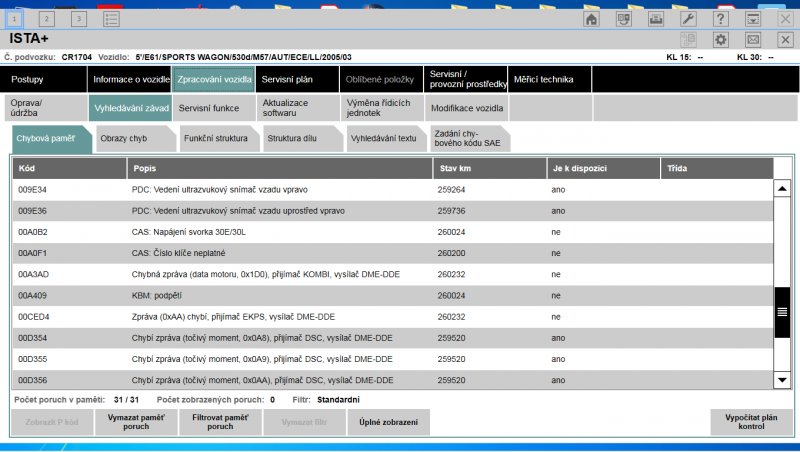This screenshot has height=452, width=800.
Task: Select Oprava/údržba submenu
Action: [x=46, y=108]
